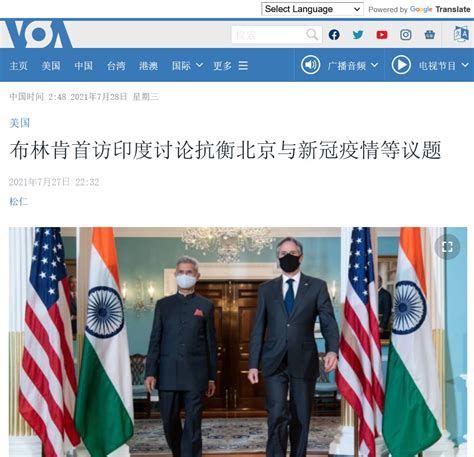Expand the 国际 navigation dropdown
Viewport: 474px width, 457px height.
click(187, 65)
